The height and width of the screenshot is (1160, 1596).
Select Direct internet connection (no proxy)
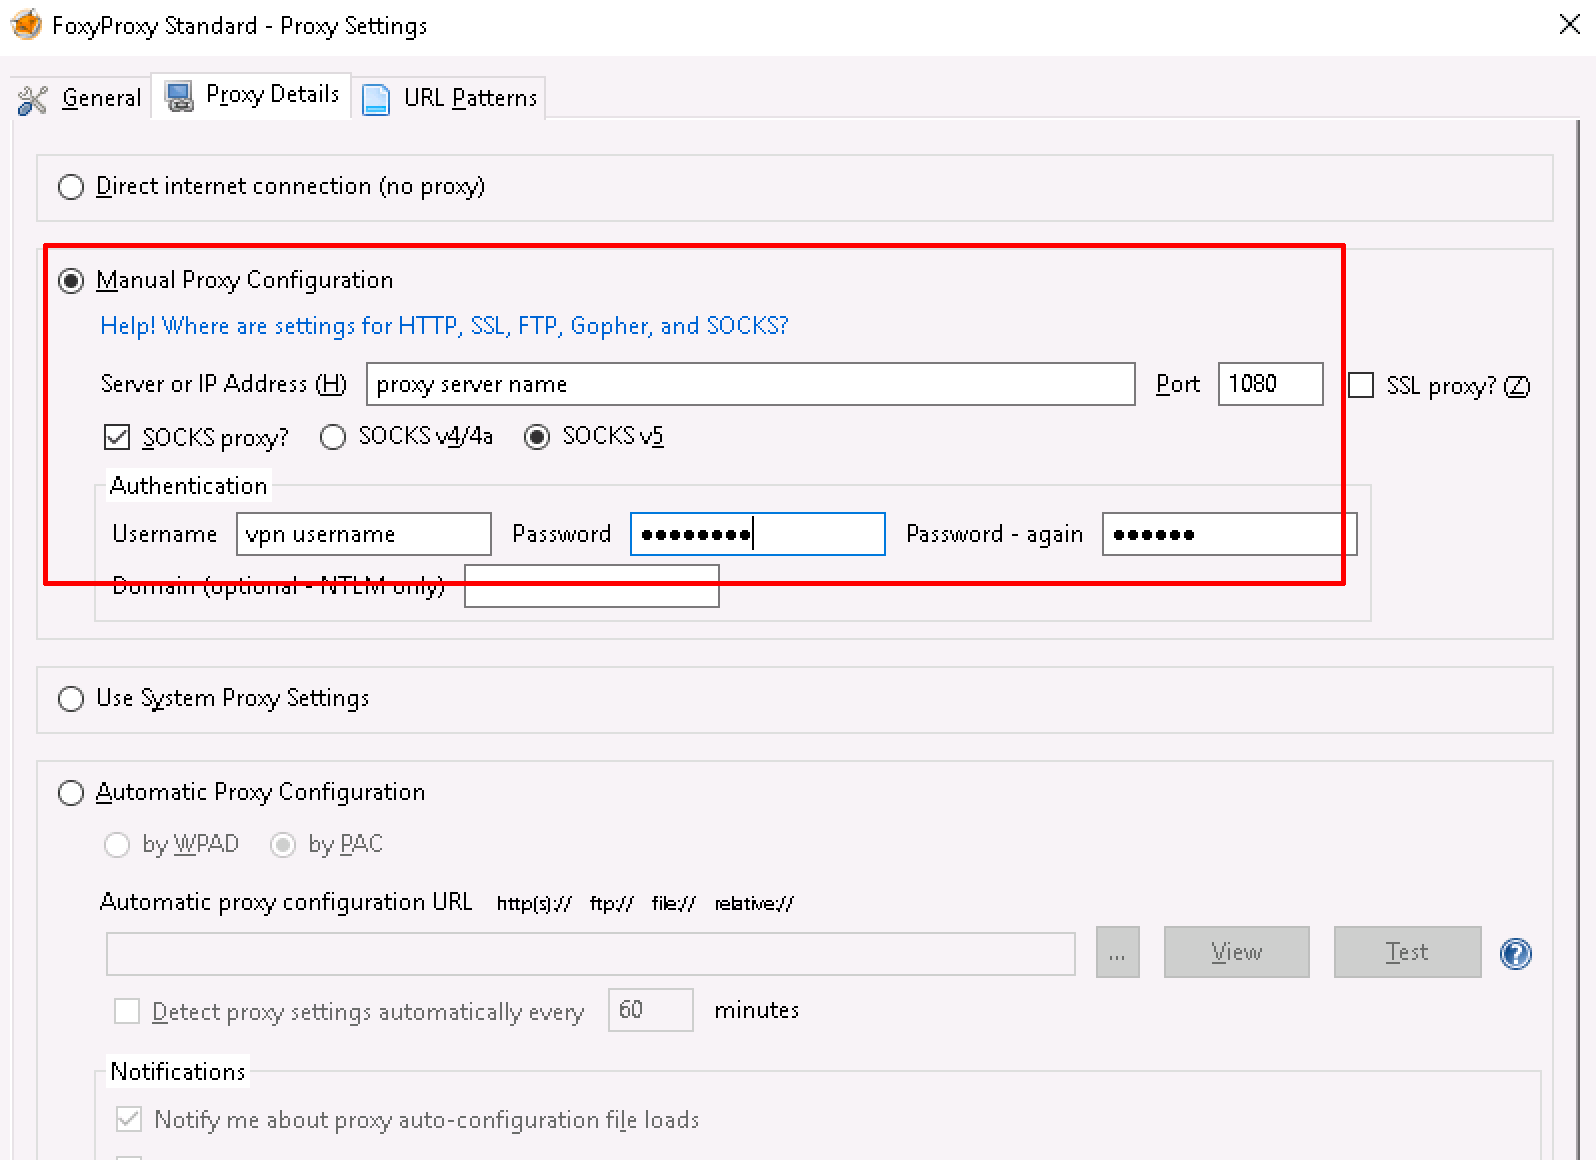pyautogui.click(x=71, y=187)
